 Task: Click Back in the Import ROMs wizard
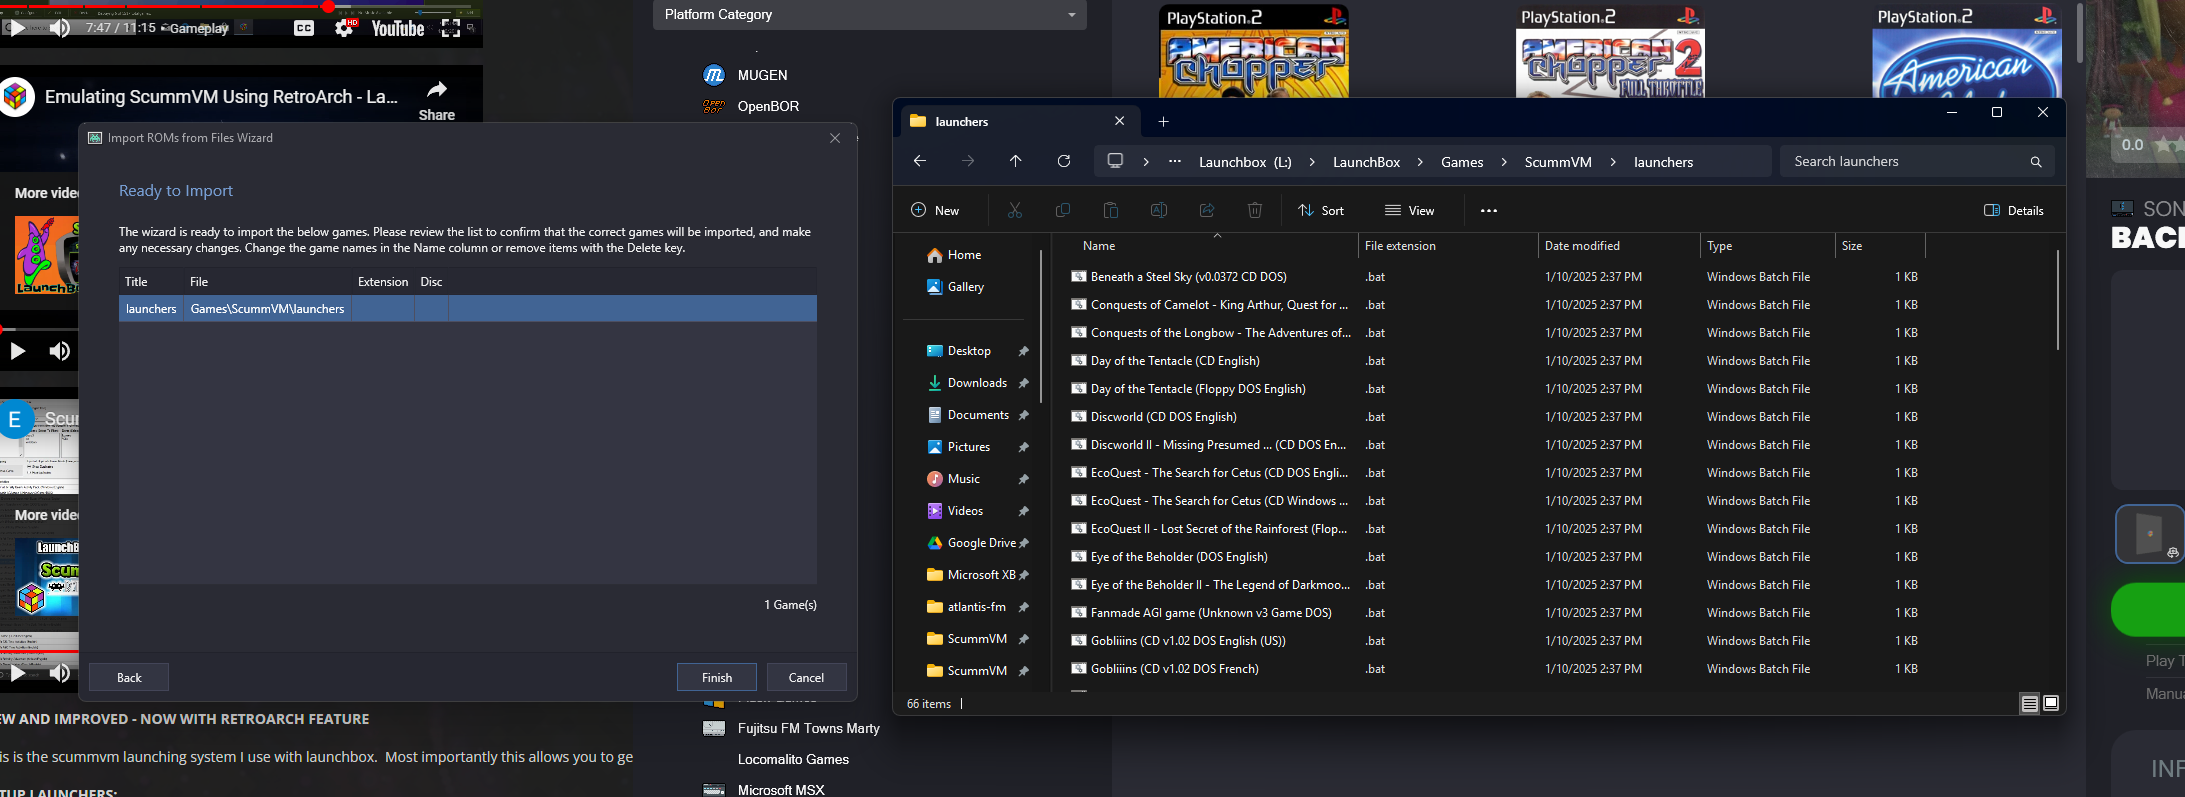[x=129, y=677]
